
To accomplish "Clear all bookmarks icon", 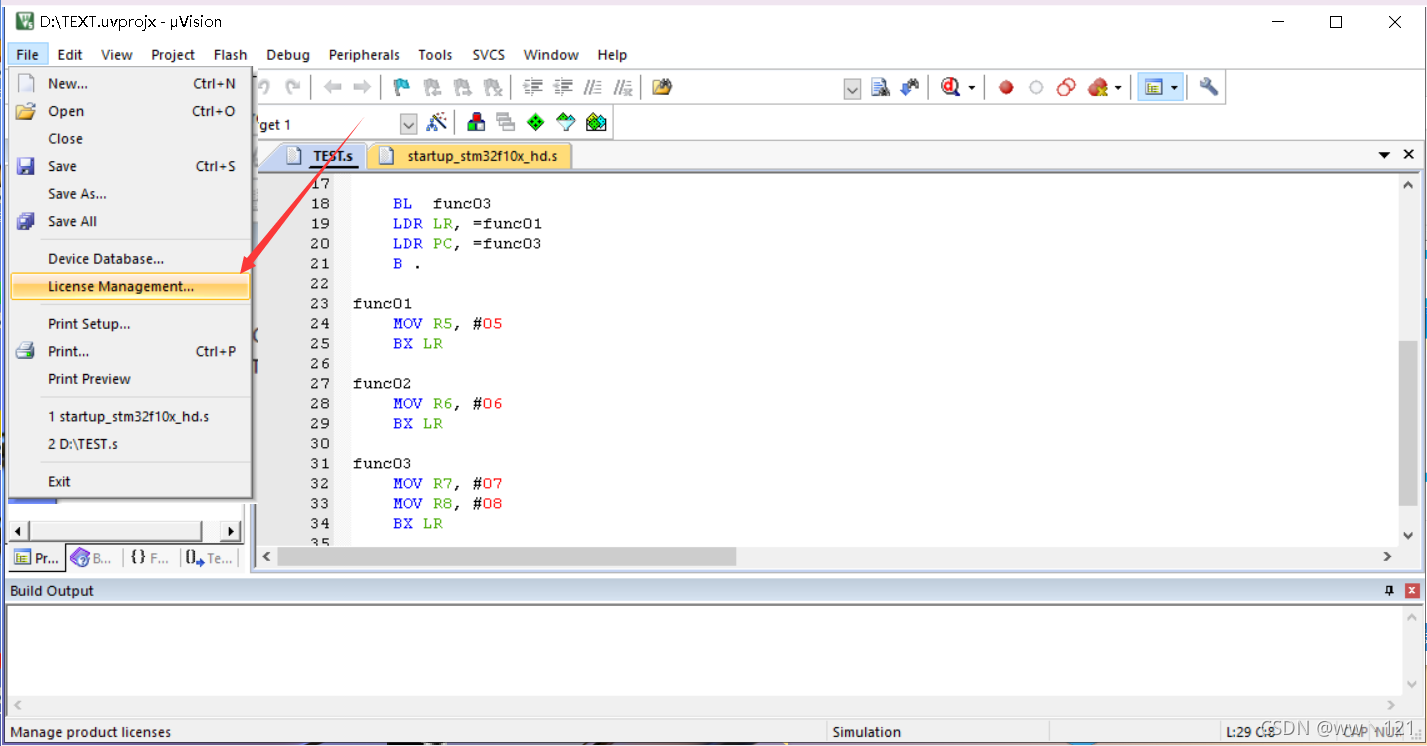I will (x=492, y=88).
